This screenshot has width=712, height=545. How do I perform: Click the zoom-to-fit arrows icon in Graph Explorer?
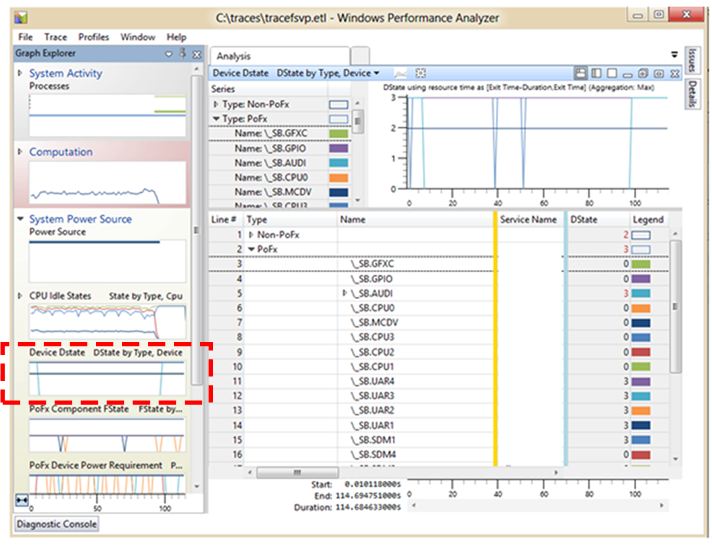(22, 500)
